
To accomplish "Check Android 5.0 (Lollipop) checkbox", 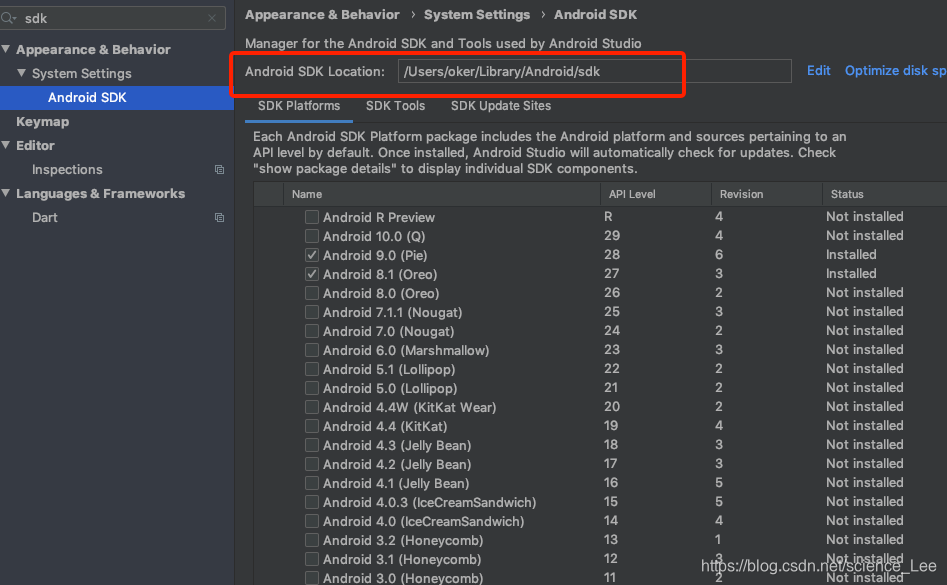I will [312, 388].
